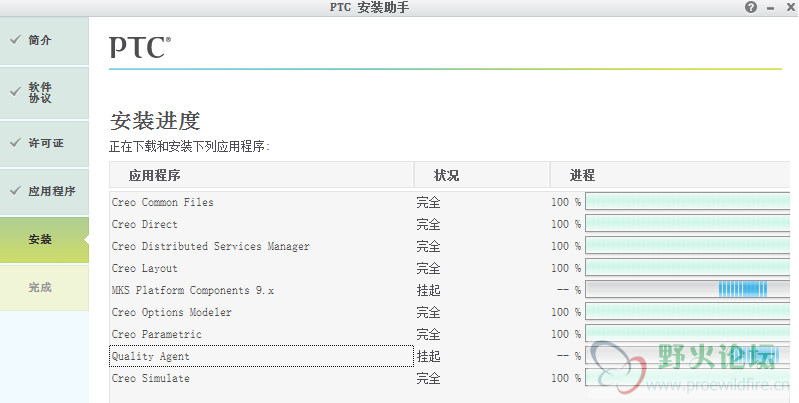Click 完全 status of Creo Parametric
The width and height of the screenshot is (799, 403).
428,334
